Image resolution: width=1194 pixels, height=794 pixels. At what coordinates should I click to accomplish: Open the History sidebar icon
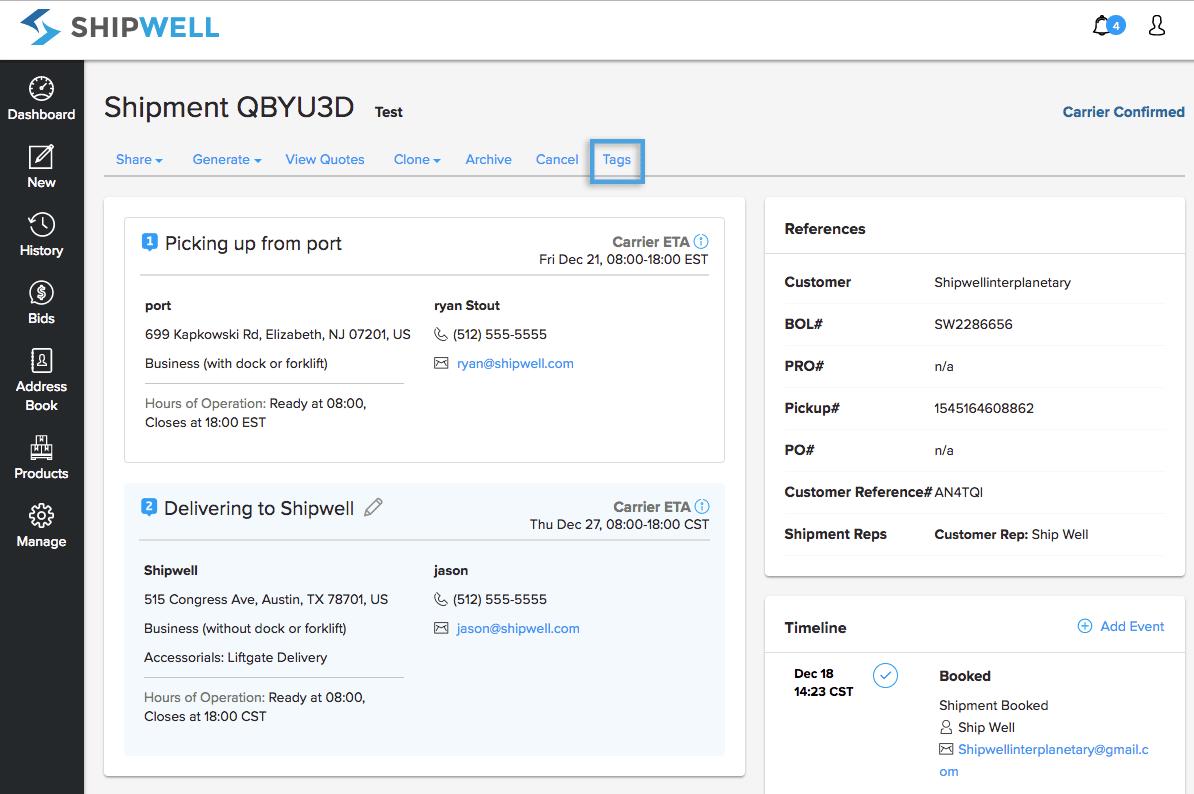click(41, 225)
